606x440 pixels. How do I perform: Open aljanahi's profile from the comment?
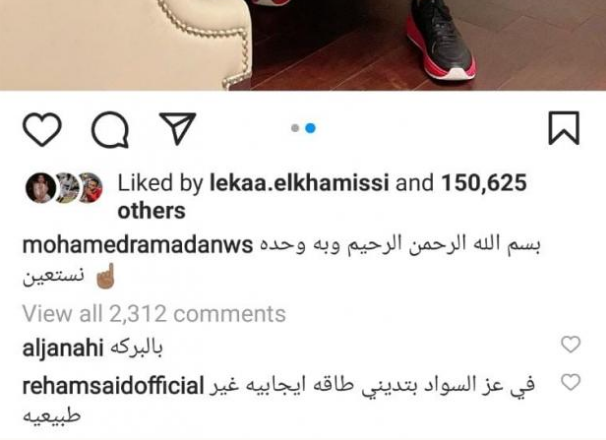pyautogui.click(x=63, y=348)
